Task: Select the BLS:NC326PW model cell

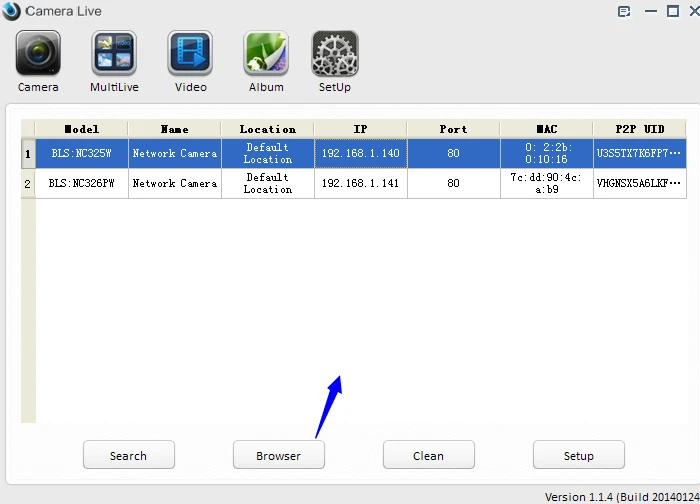Action: coord(82,183)
